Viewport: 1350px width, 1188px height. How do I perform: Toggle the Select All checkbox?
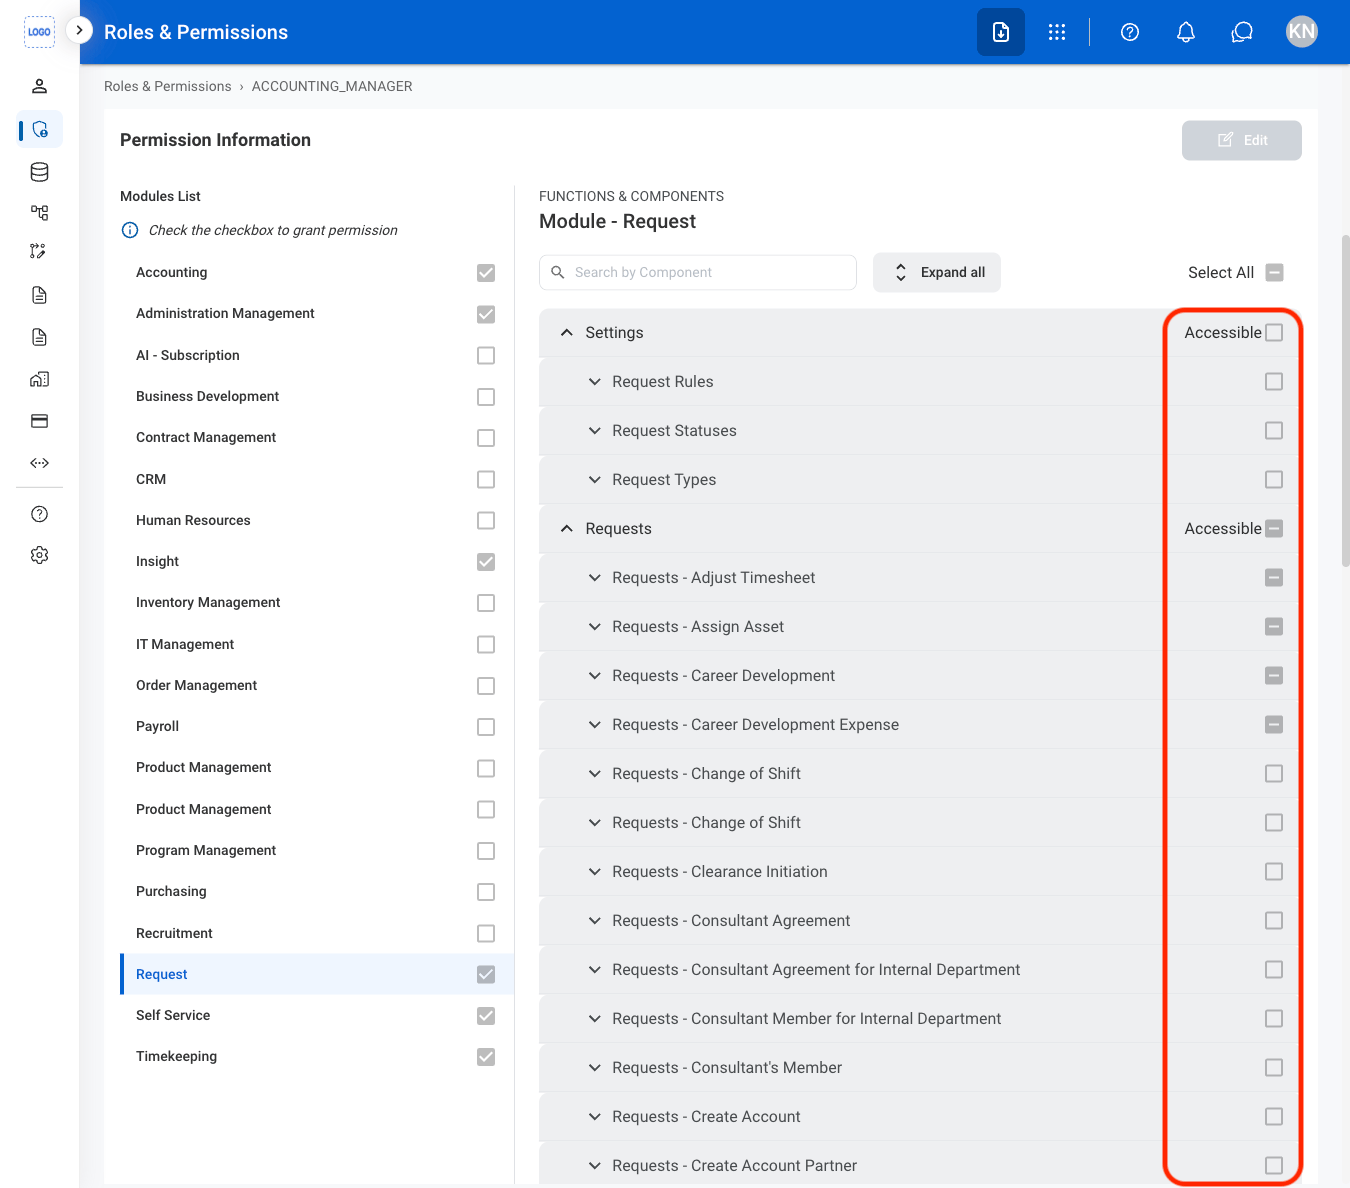pos(1274,272)
